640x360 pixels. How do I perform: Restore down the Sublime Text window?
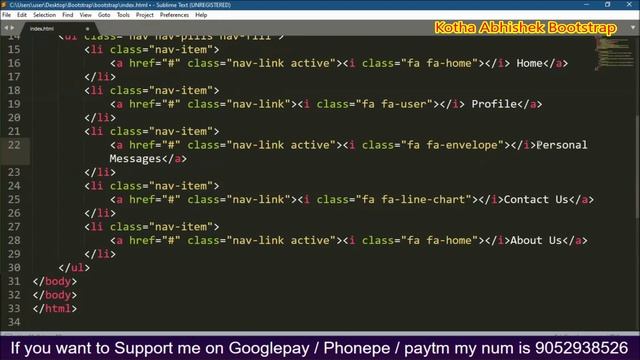(x=608, y=4)
